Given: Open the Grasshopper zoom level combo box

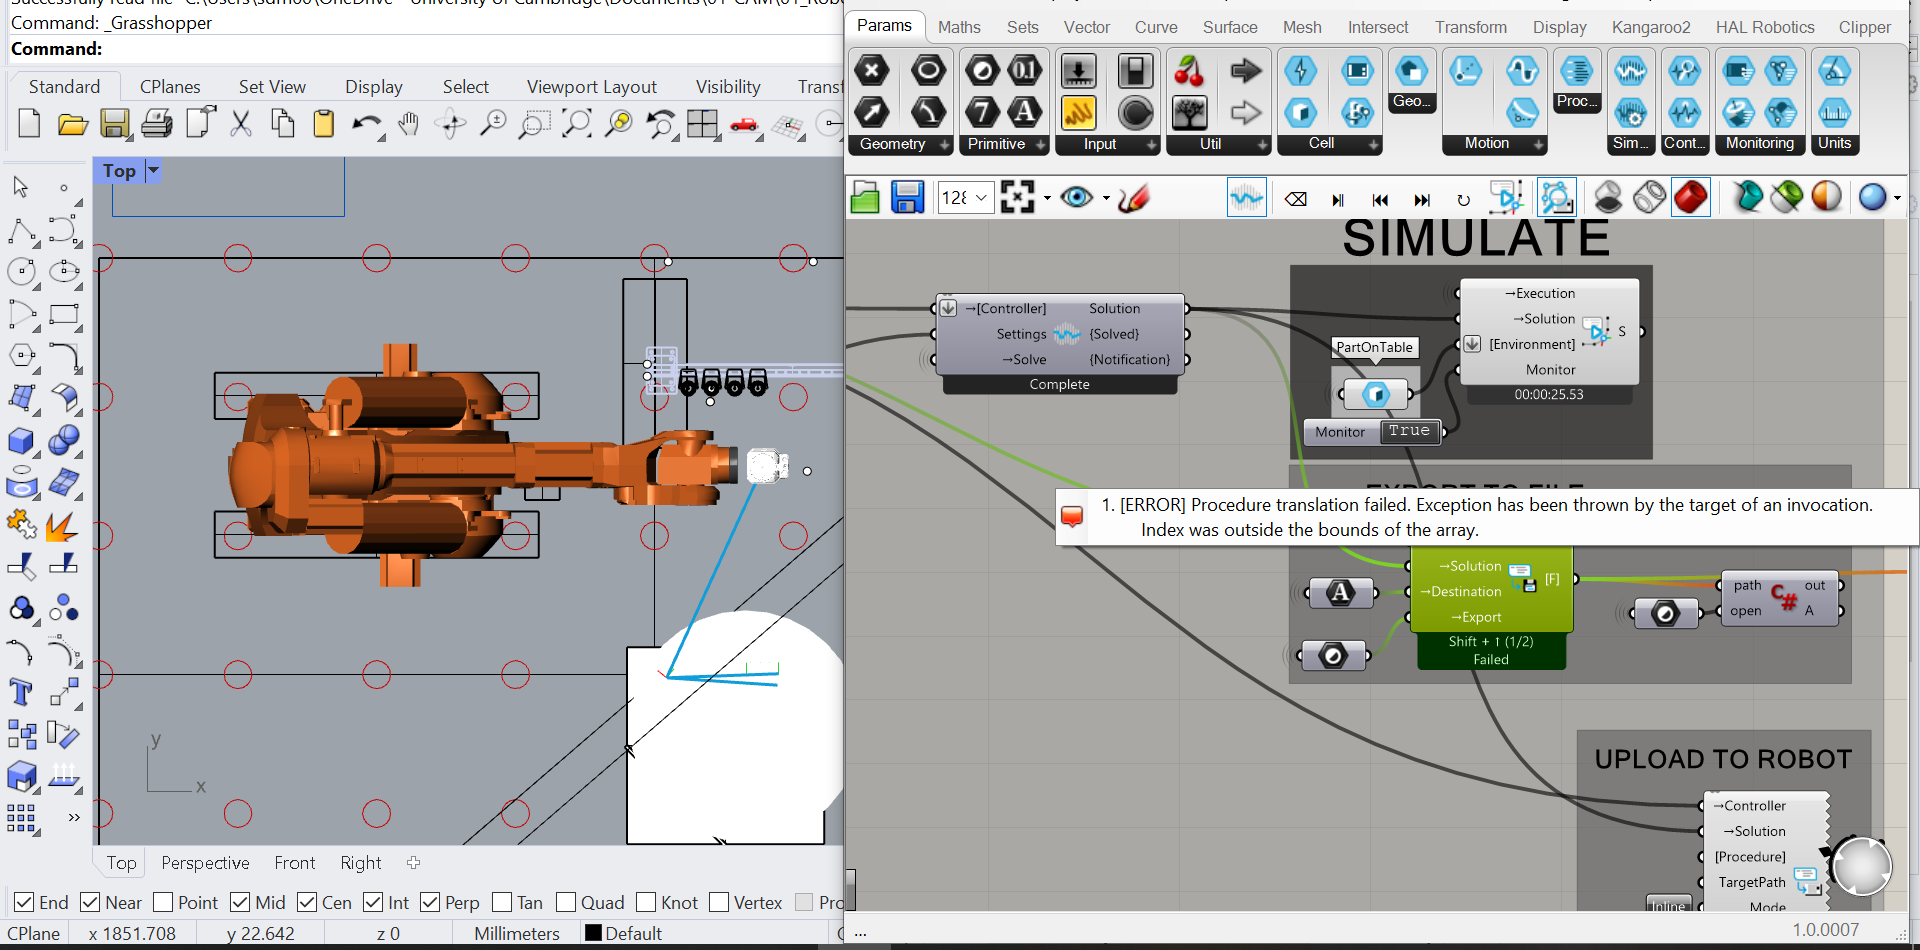Looking at the screenshot, I should click(981, 197).
